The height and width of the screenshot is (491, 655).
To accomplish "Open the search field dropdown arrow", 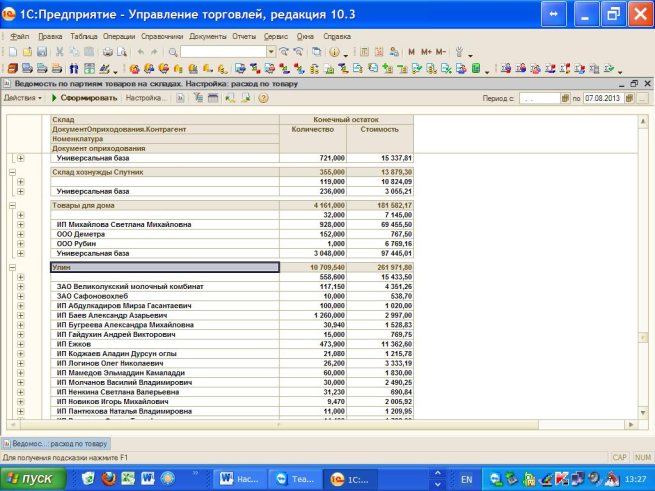I will [272, 52].
